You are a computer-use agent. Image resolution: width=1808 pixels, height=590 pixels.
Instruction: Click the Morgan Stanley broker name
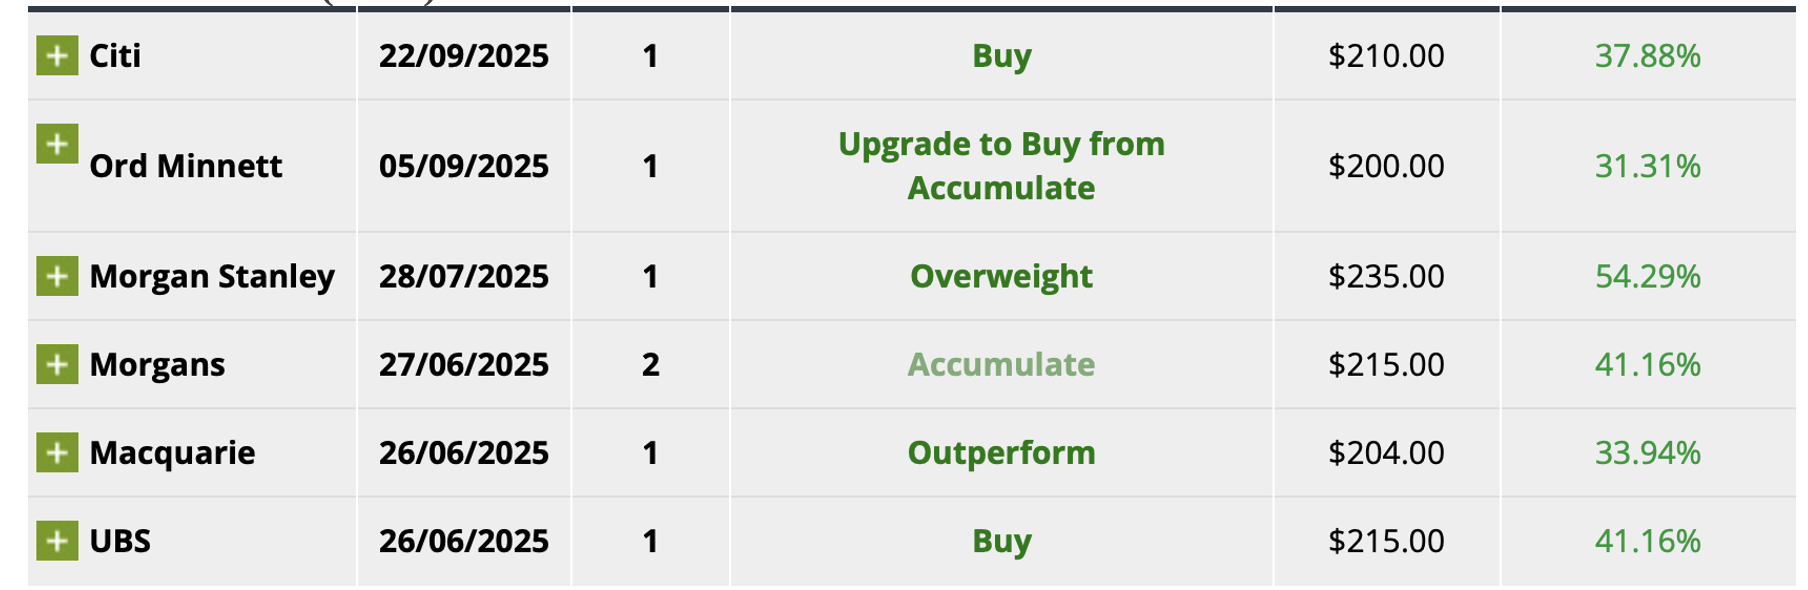click(212, 276)
